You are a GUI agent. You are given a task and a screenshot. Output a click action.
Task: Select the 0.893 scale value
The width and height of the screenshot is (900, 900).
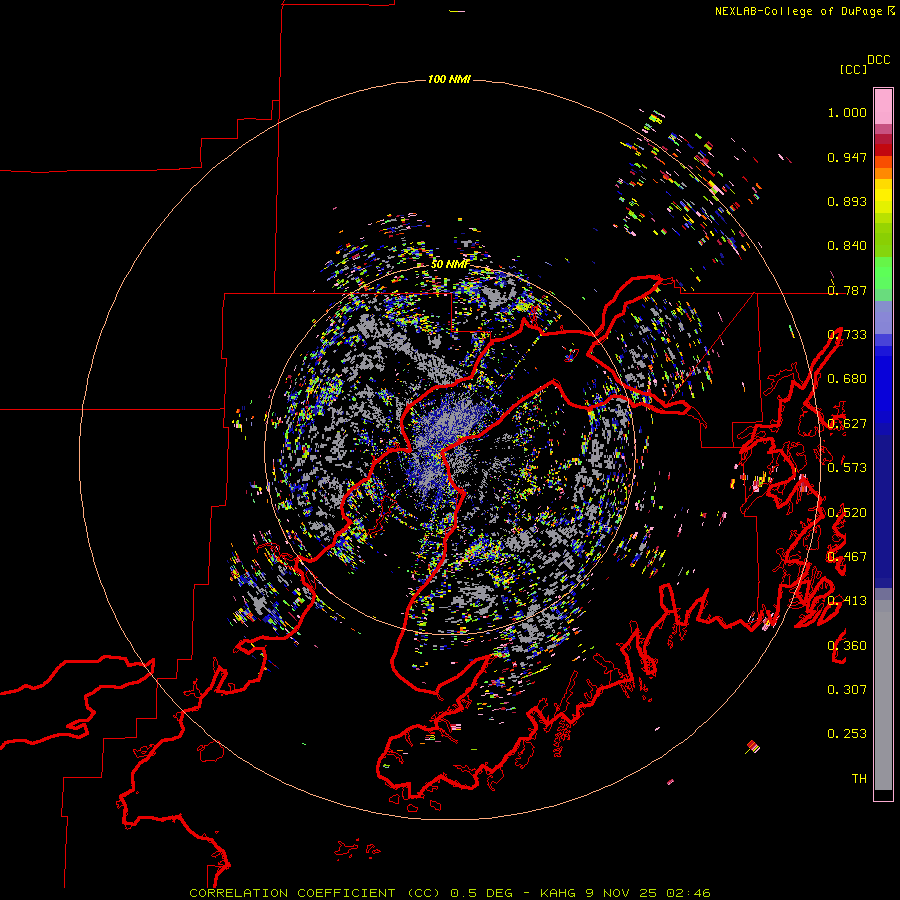pos(847,201)
